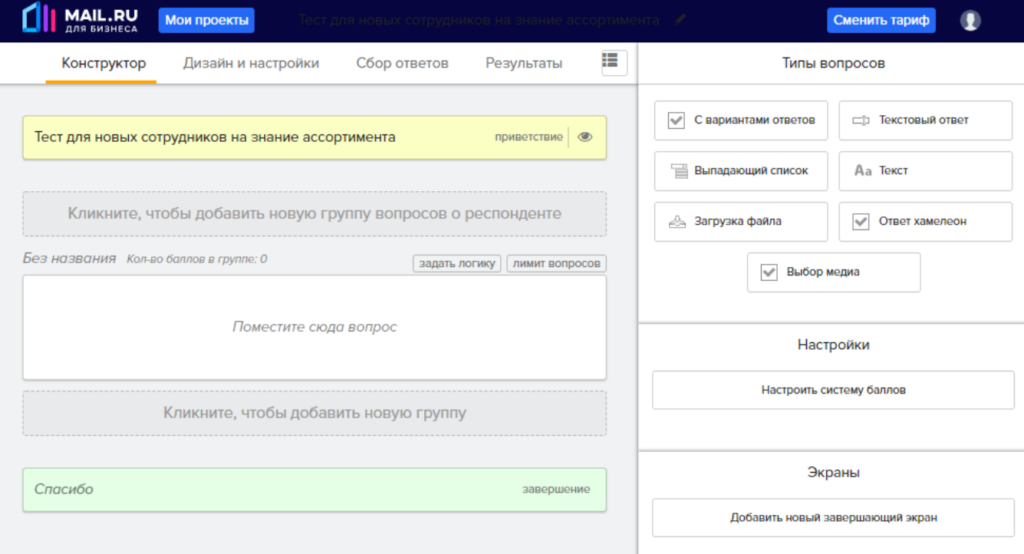This screenshot has height=554, width=1024.
Task: Select the Текст block type
Action: point(925,170)
